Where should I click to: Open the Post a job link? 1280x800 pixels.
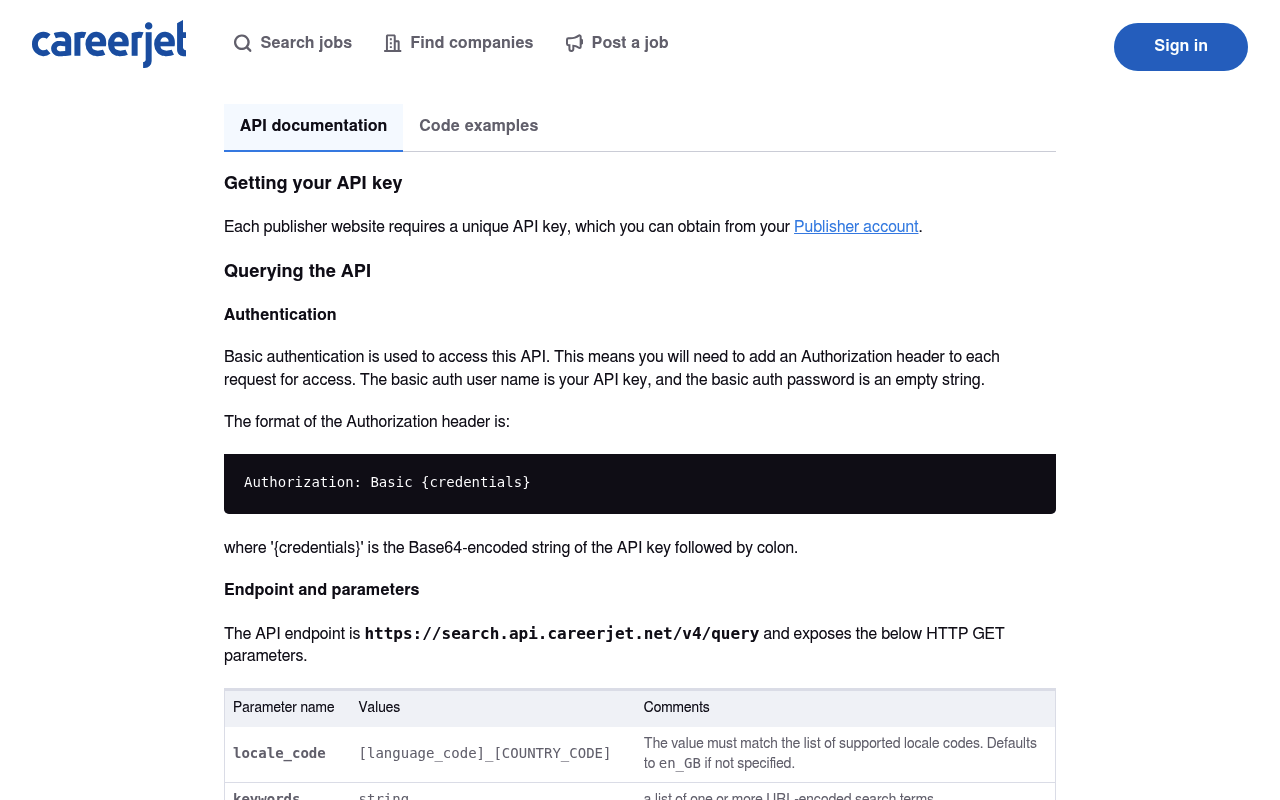point(617,43)
